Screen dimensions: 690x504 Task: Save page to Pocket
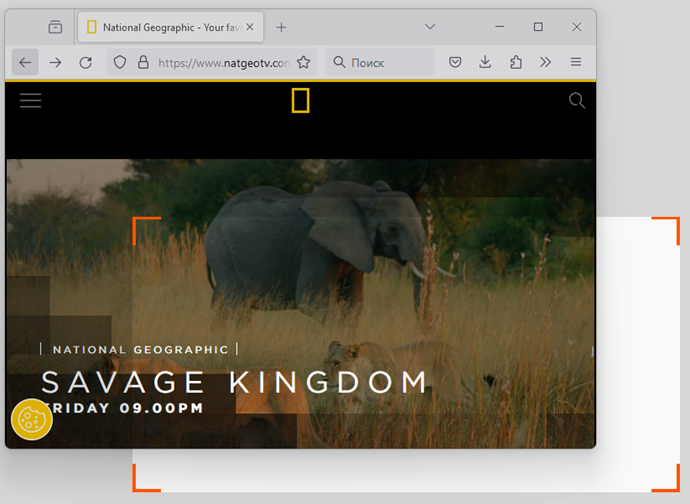pyautogui.click(x=455, y=63)
